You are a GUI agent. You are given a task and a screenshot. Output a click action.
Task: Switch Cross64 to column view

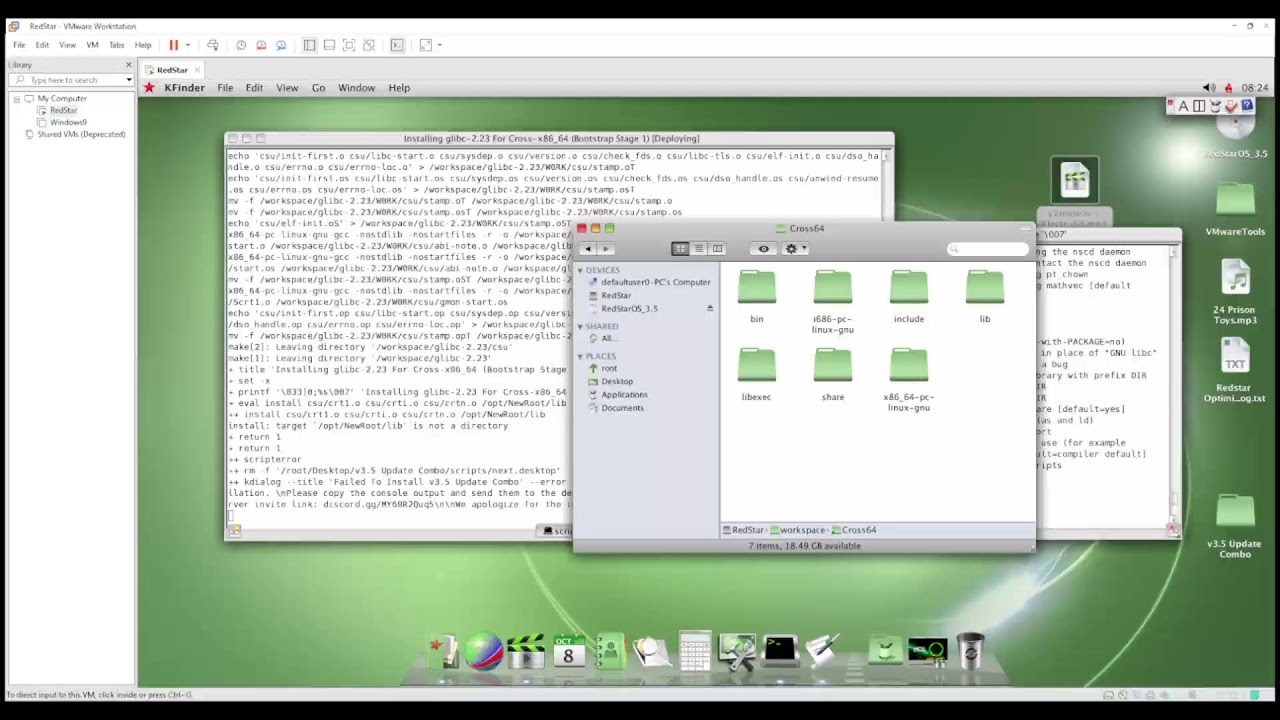(x=717, y=249)
